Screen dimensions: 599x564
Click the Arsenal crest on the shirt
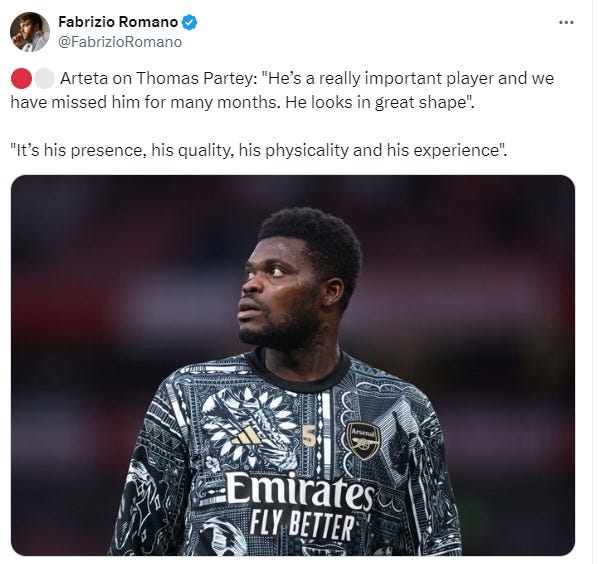363,441
